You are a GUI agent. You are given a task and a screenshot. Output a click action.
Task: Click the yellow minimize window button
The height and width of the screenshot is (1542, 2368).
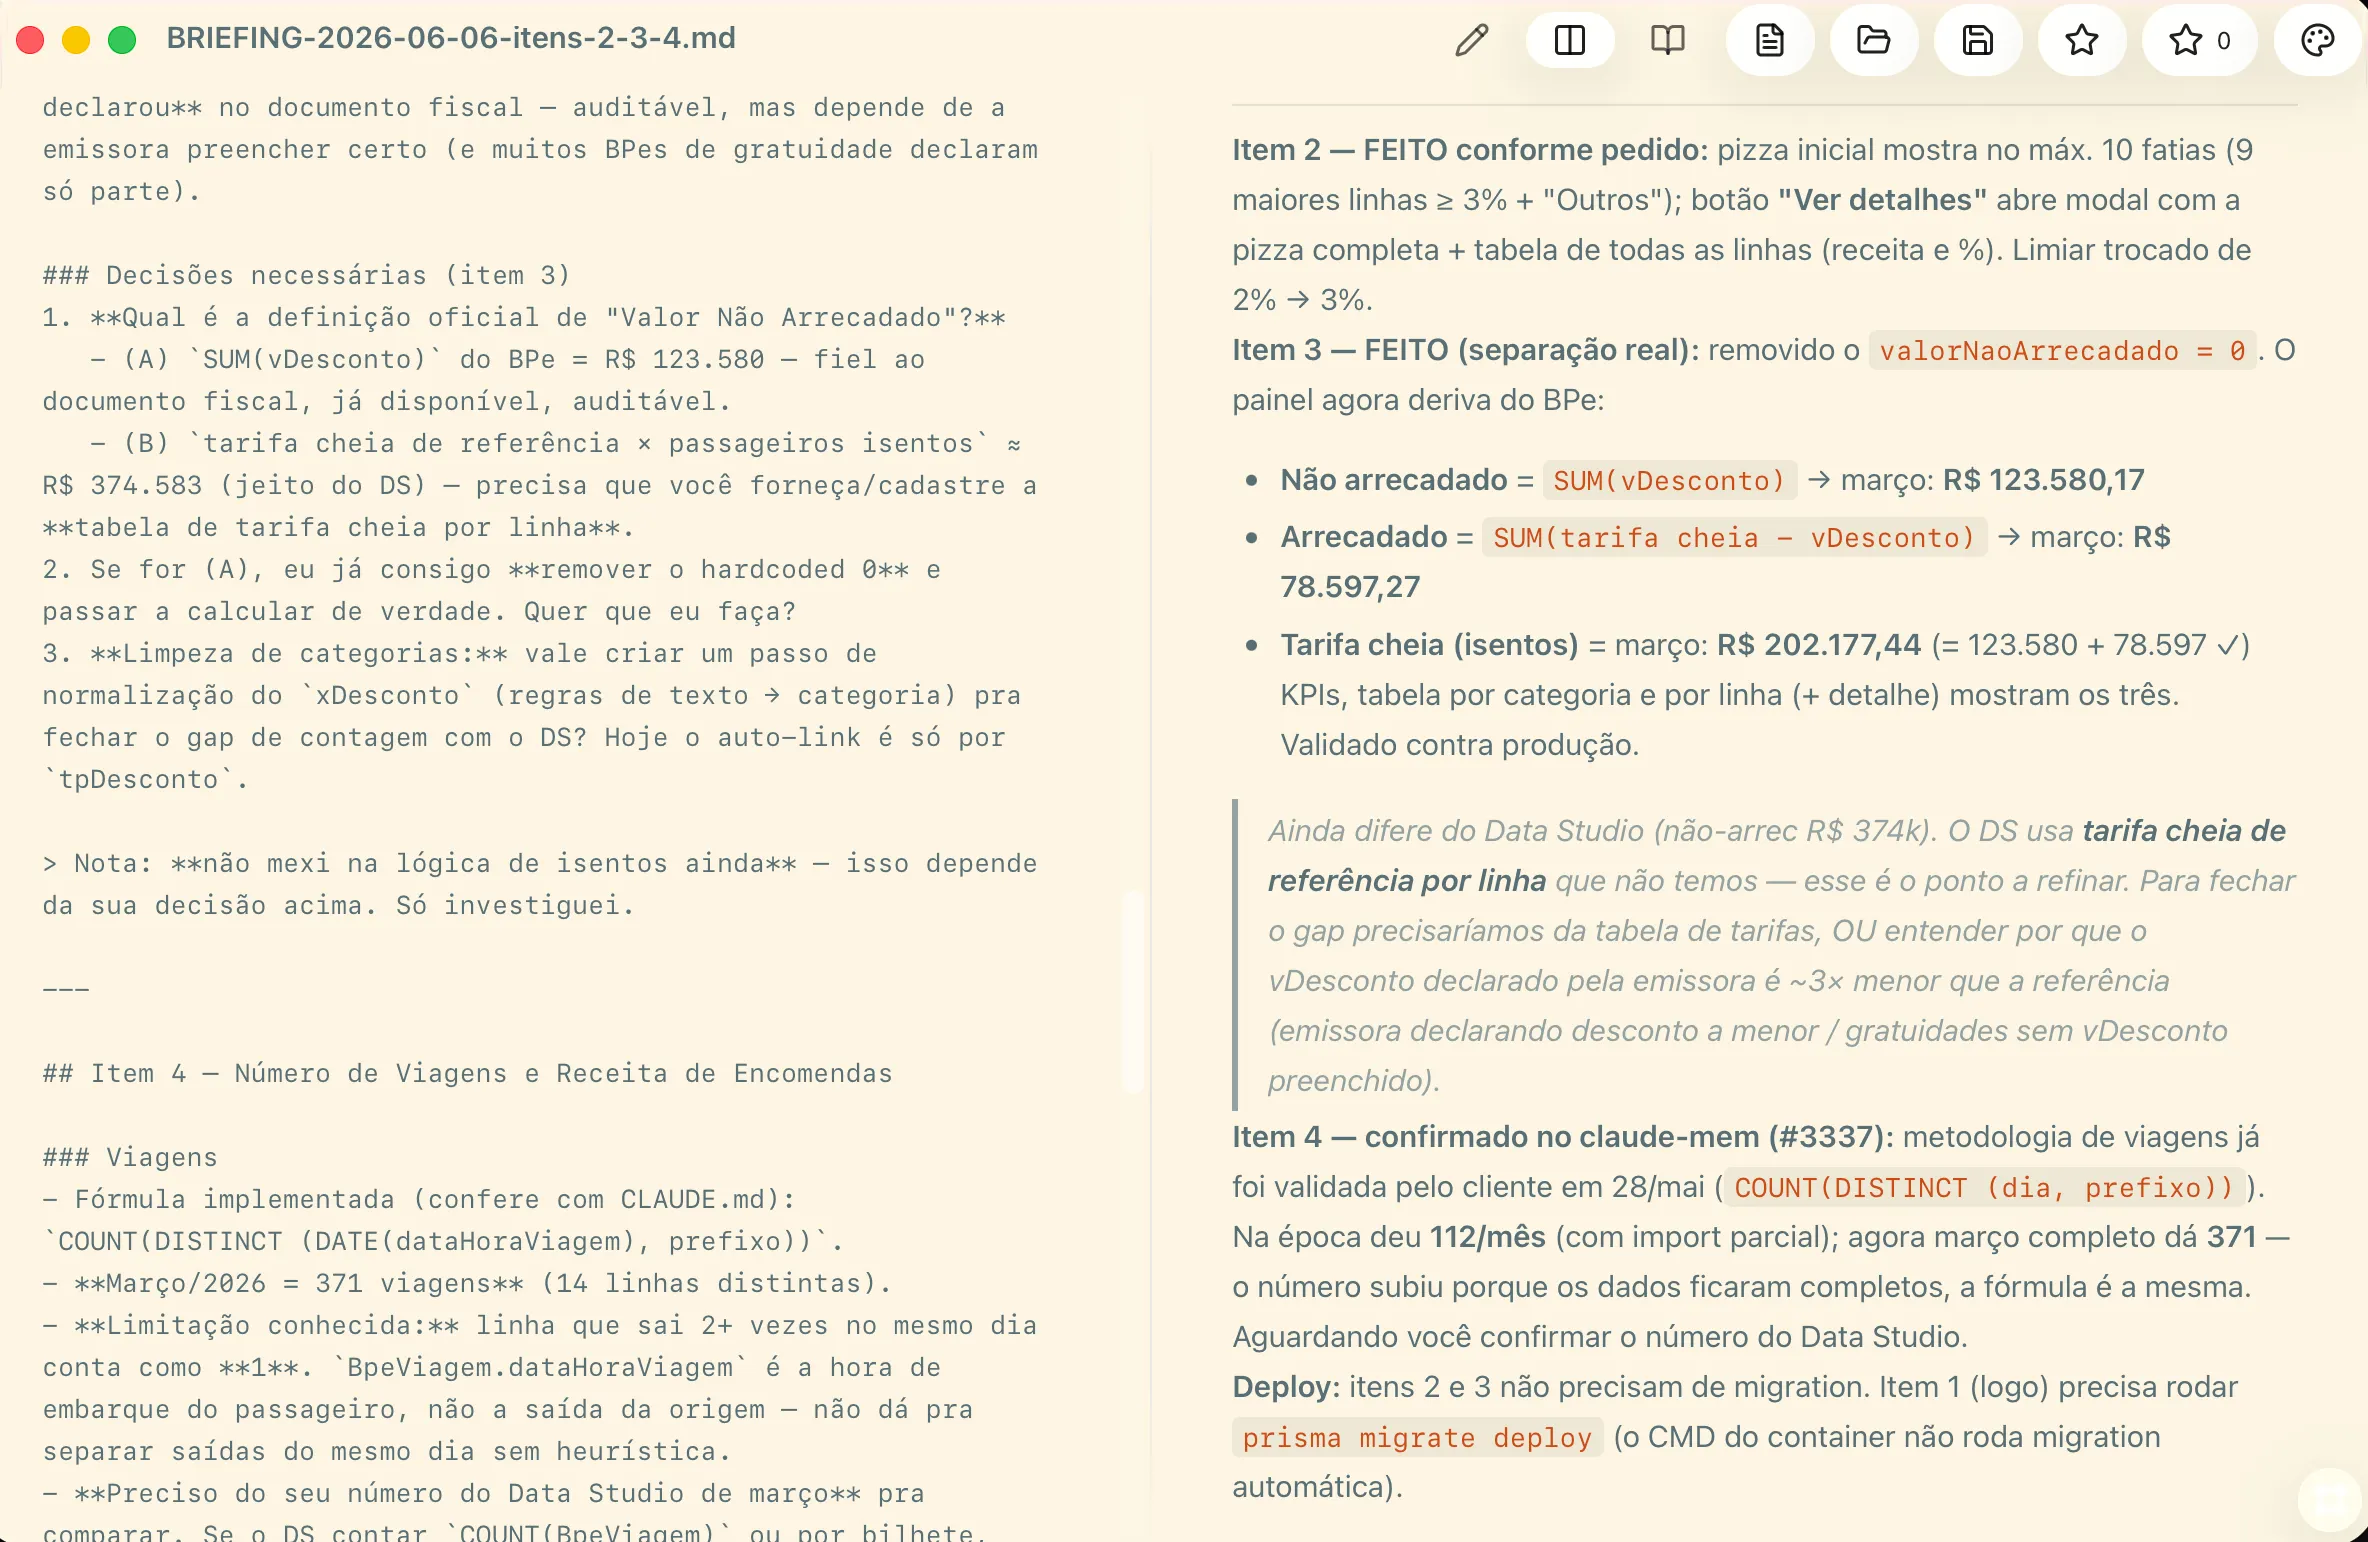click(x=76, y=40)
